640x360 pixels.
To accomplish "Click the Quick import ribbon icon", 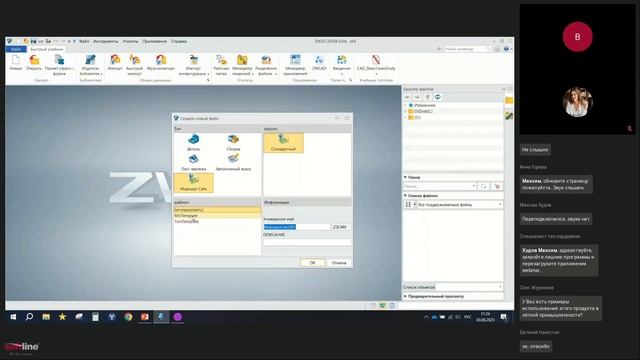I will [134, 60].
